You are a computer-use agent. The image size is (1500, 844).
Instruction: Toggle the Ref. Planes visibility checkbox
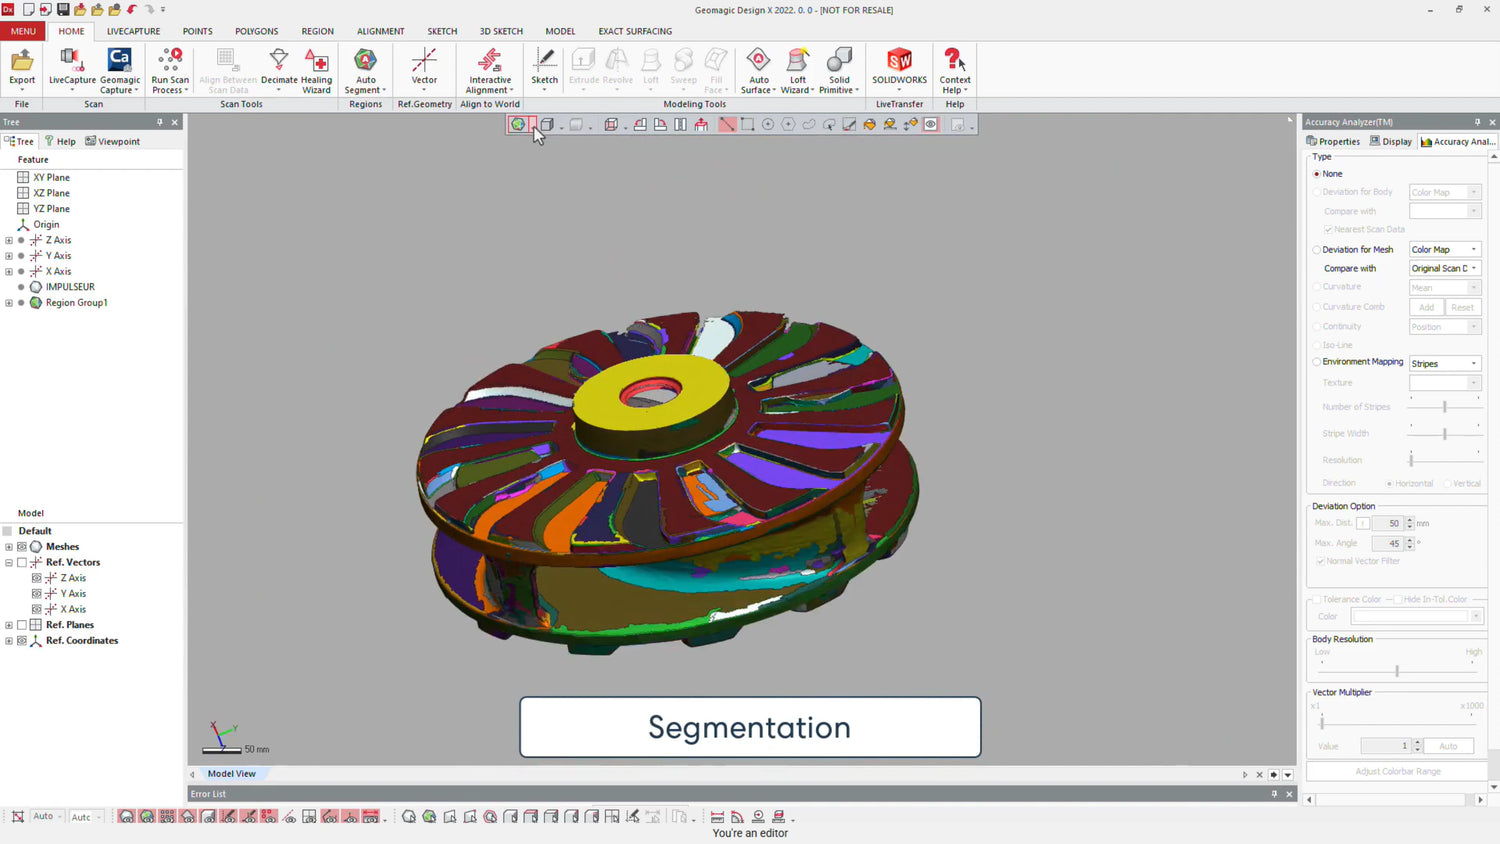click(x=22, y=625)
